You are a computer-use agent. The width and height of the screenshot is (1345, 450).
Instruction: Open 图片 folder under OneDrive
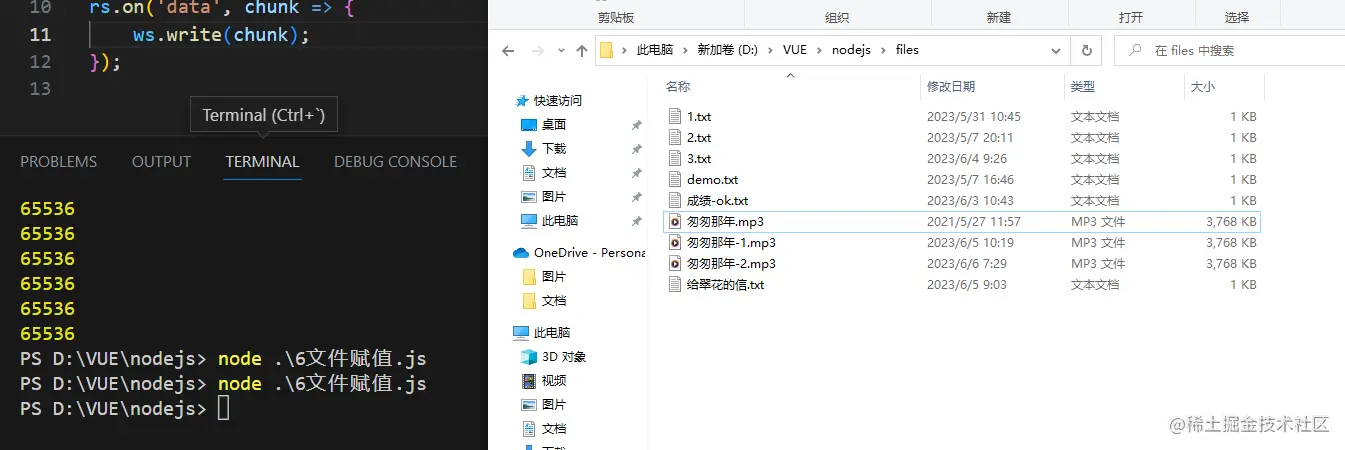pos(553,276)
